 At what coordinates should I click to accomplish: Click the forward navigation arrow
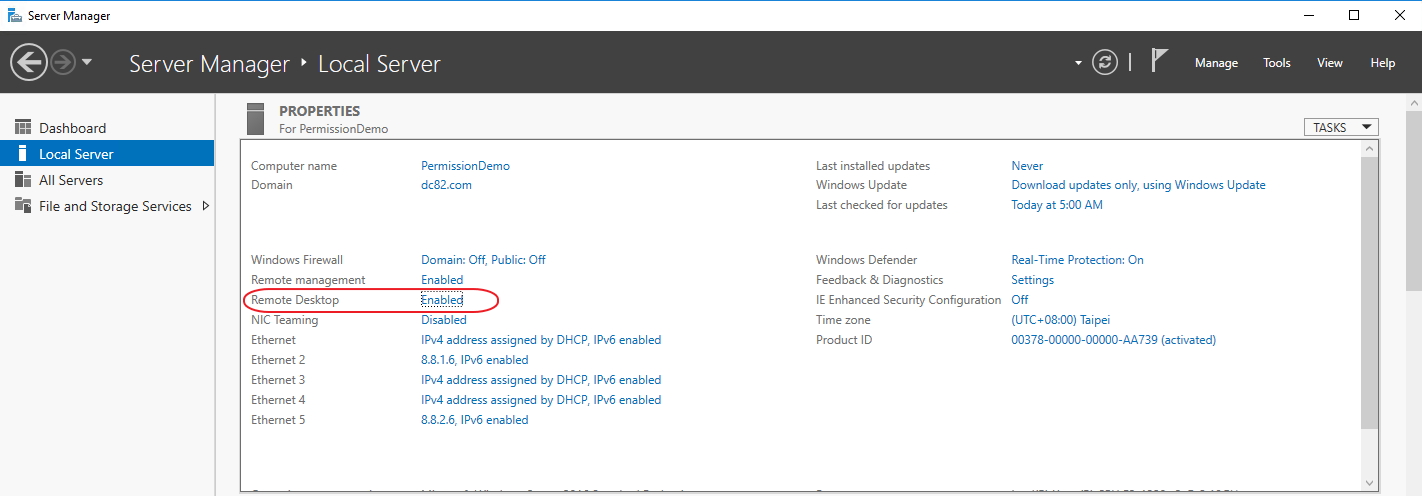(x=63, y=63)
